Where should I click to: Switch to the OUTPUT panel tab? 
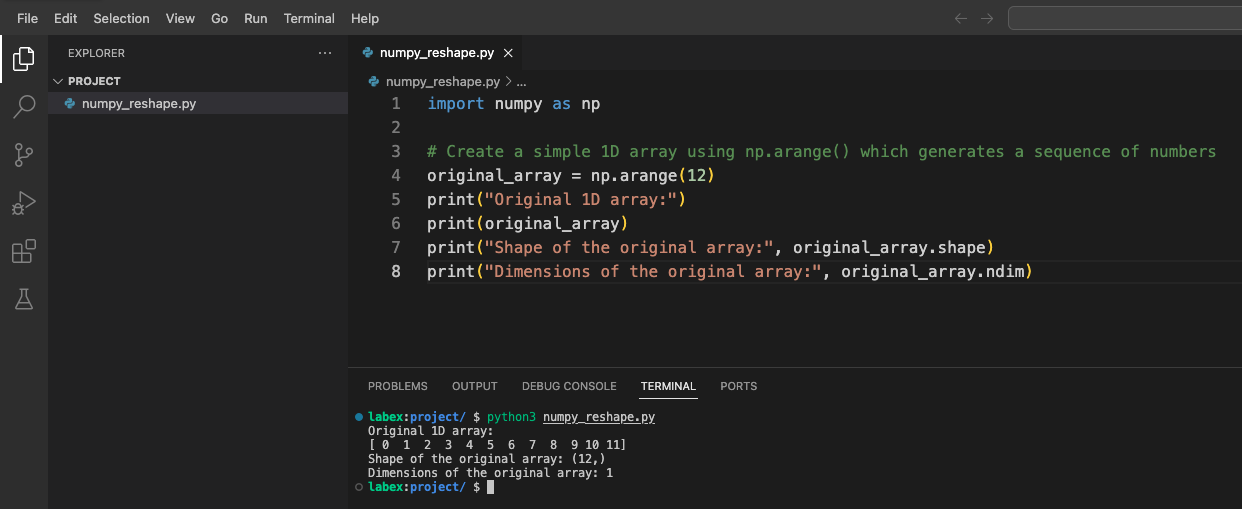[x=475, y=386]
